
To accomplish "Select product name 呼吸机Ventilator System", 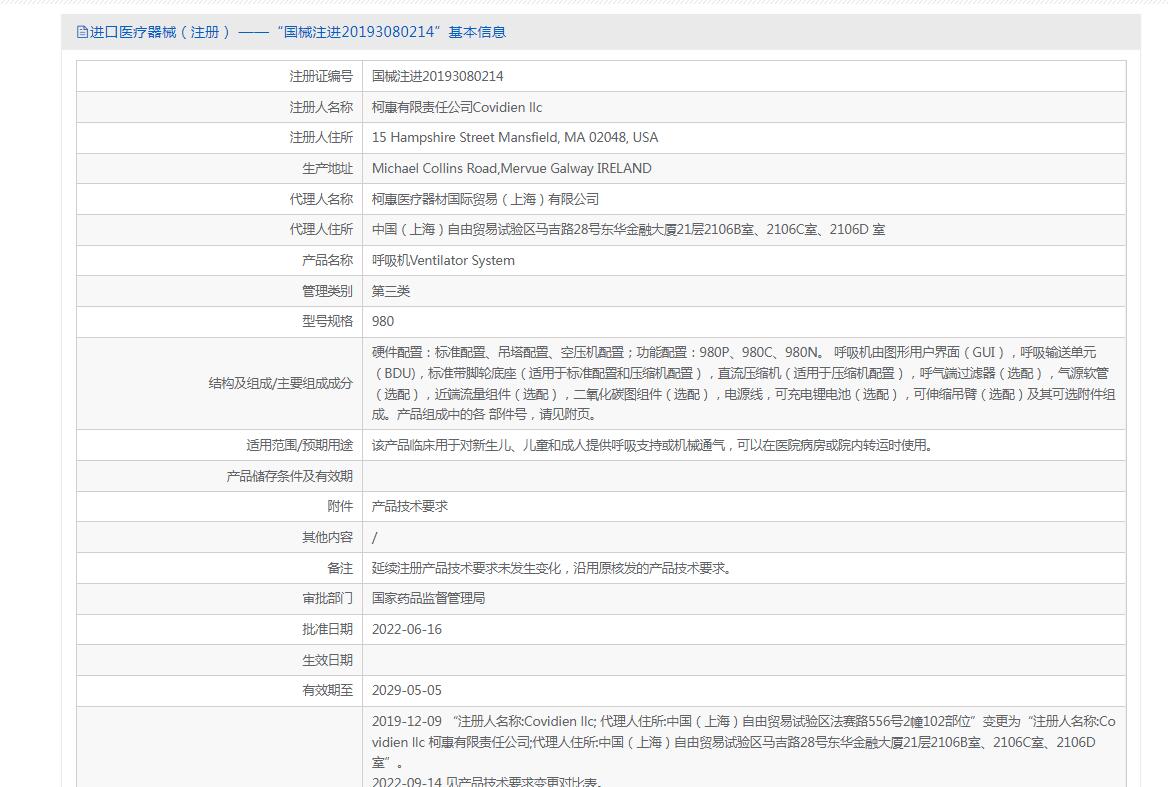I will 443,261.
